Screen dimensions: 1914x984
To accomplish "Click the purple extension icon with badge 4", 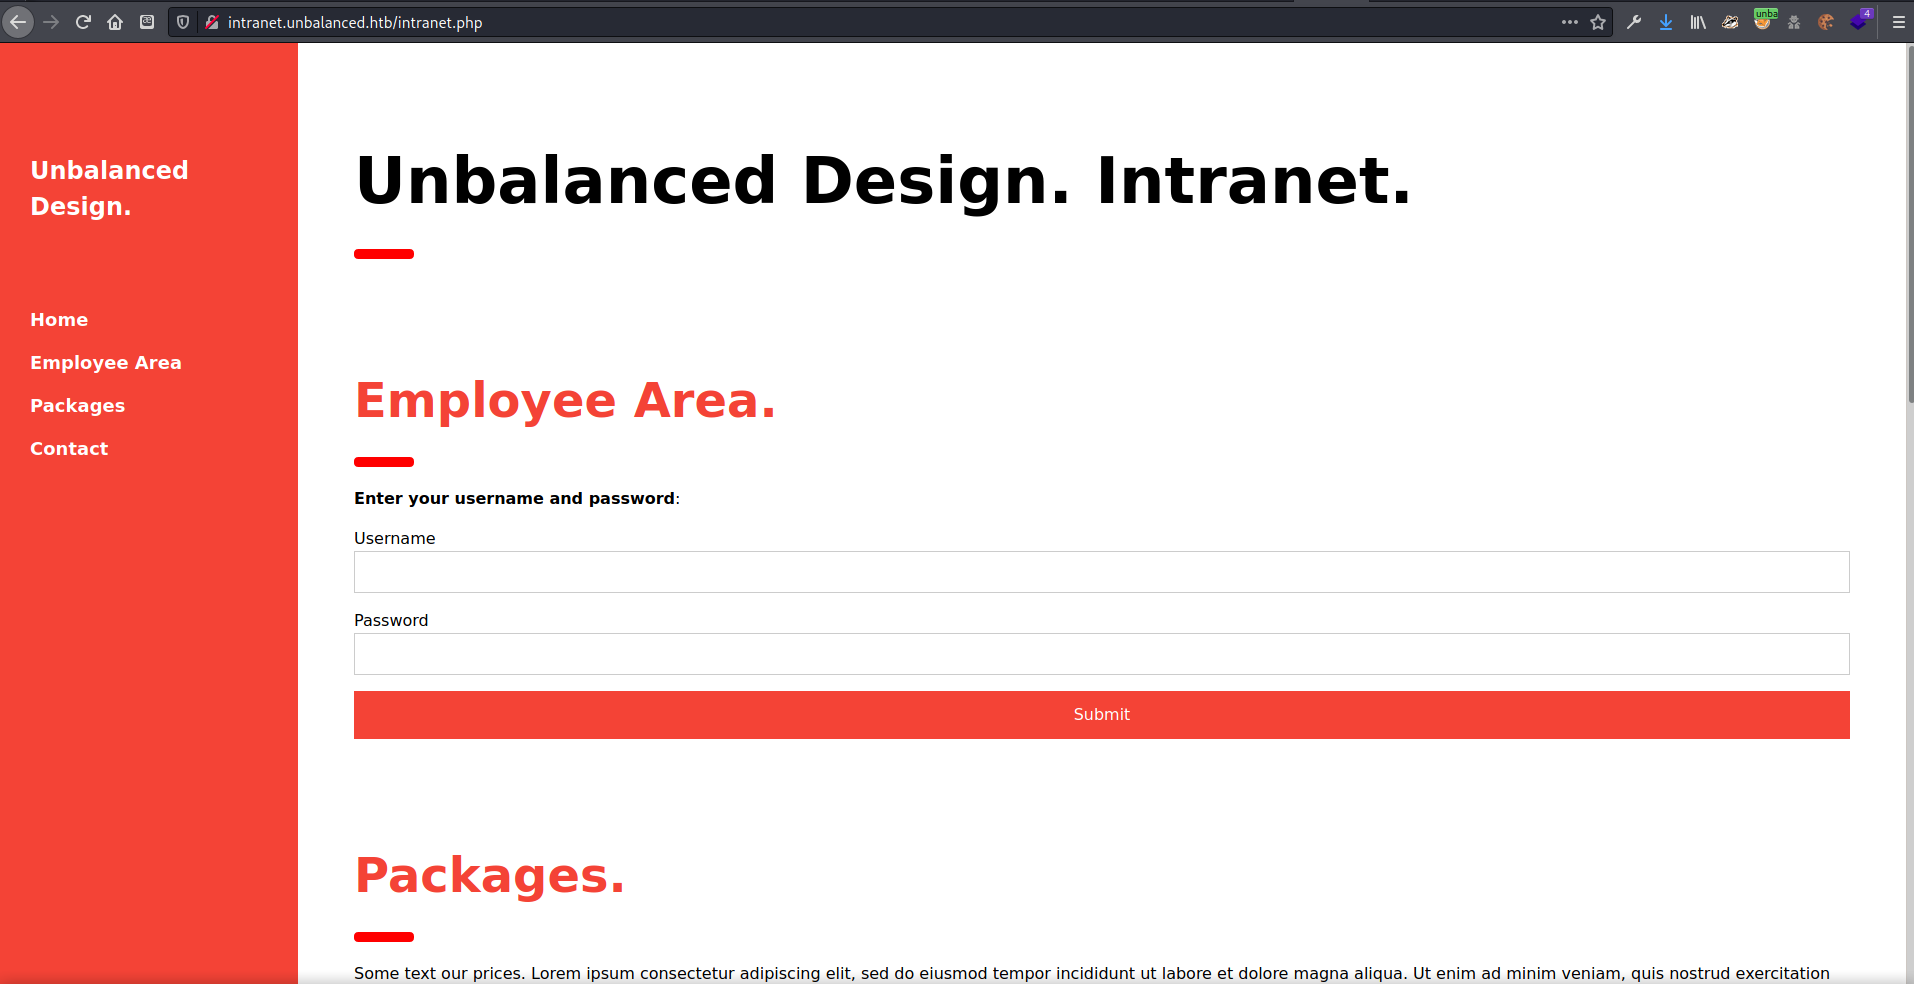I will [1857, 22].
